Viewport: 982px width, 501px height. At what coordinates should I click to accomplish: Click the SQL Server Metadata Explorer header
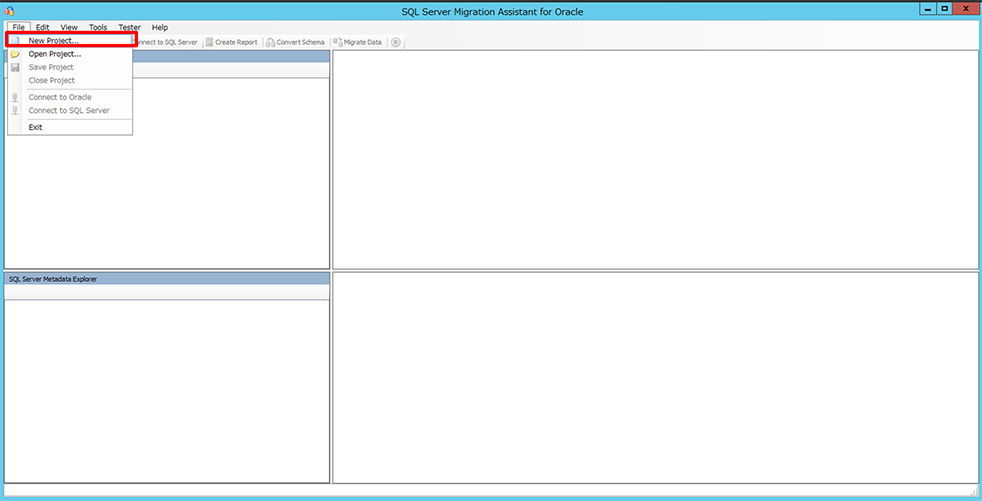pos(167,279)
